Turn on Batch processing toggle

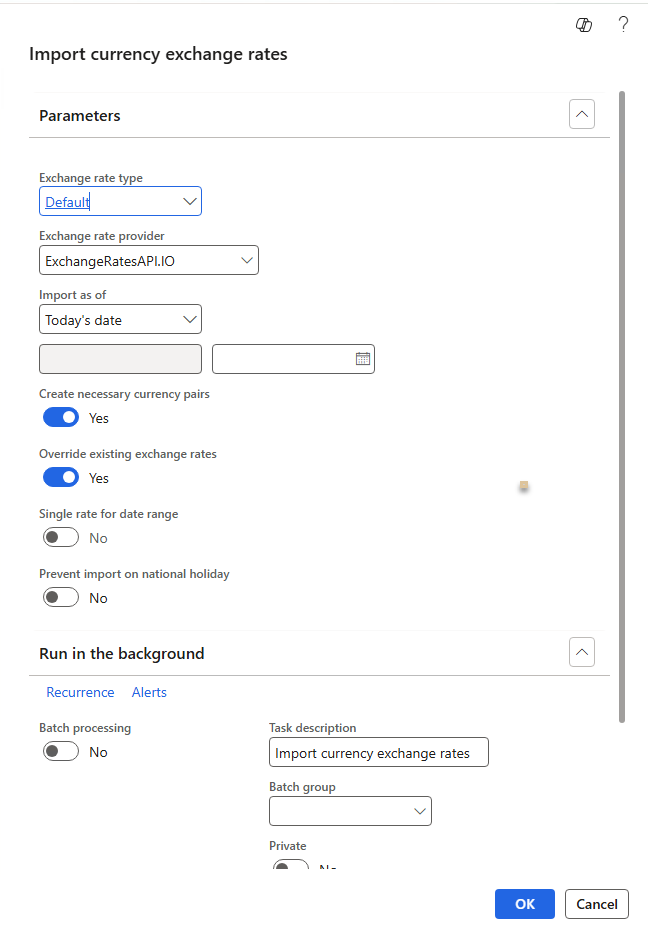pos(61,752)
